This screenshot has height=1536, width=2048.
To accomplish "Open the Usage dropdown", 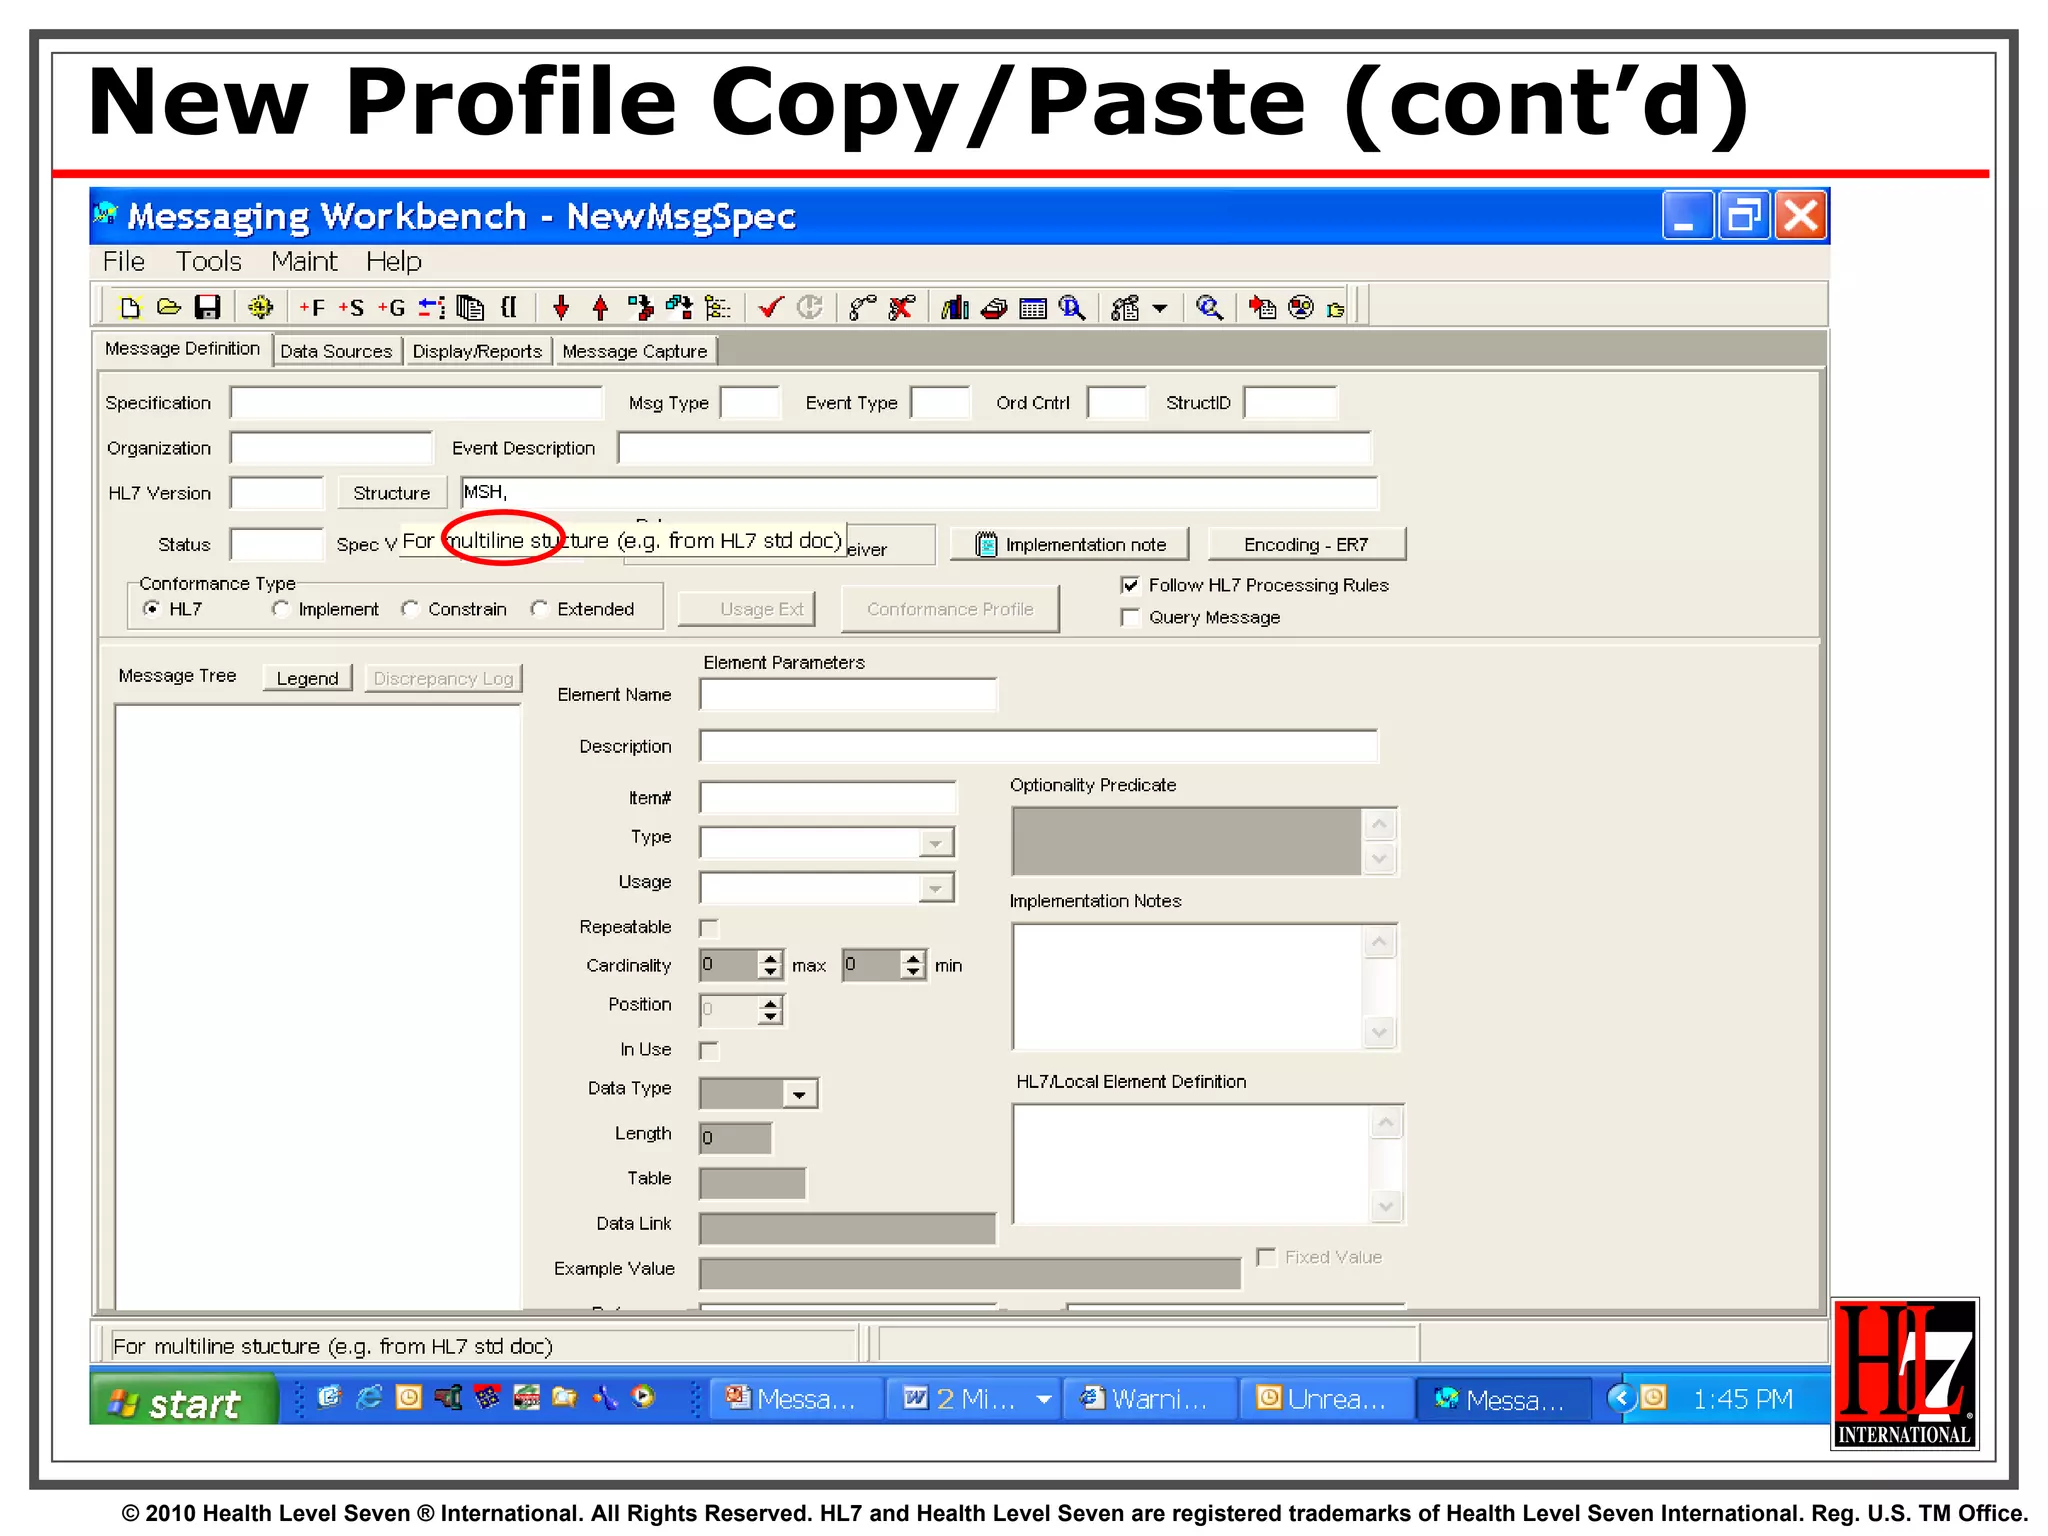I will [935, 888].
